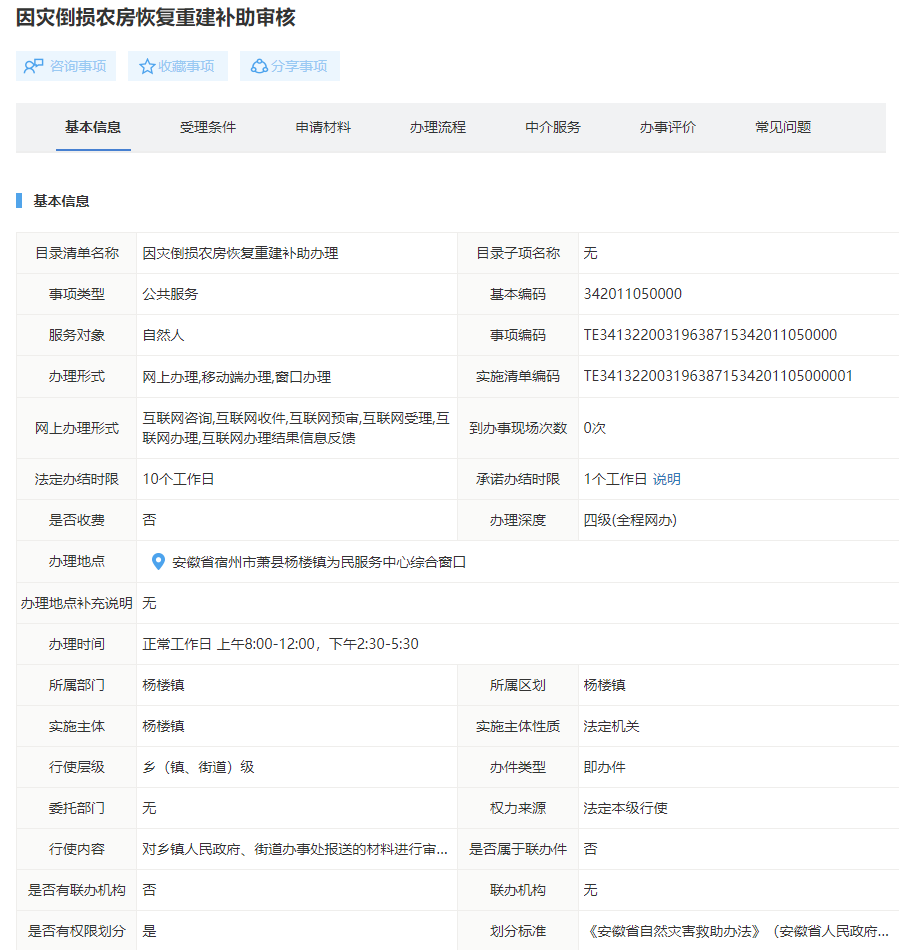
Task: View the 办事评价 tab
Action: pos(668,127)
